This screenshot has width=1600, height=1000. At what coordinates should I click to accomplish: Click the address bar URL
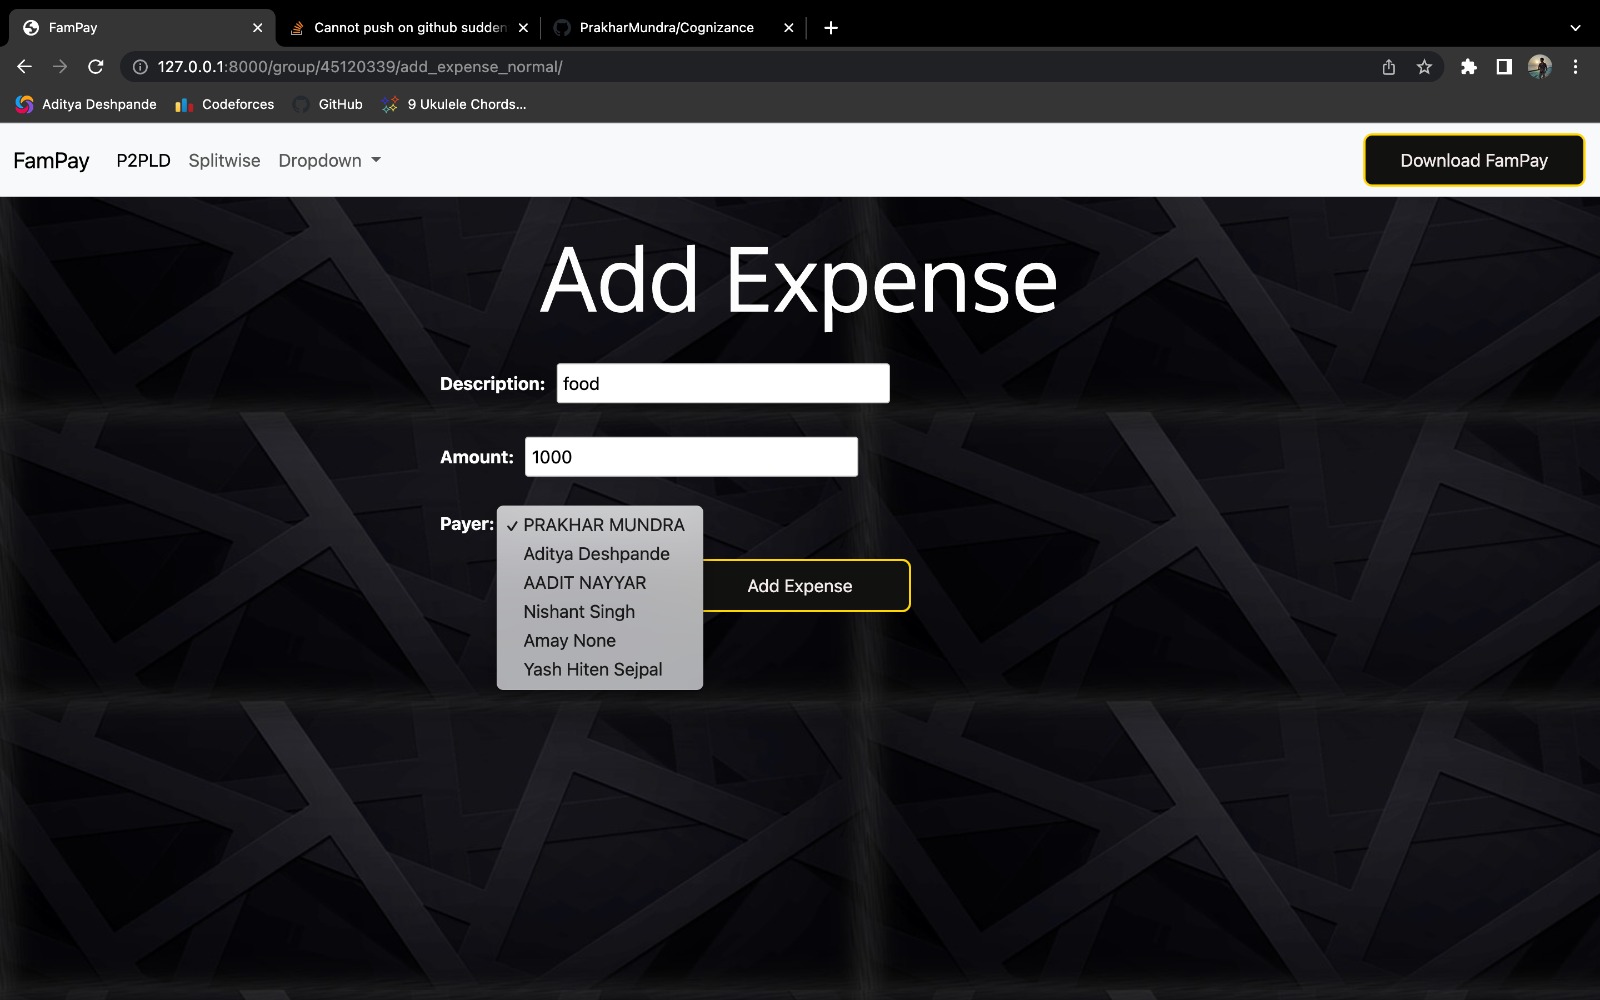[360, 67]
